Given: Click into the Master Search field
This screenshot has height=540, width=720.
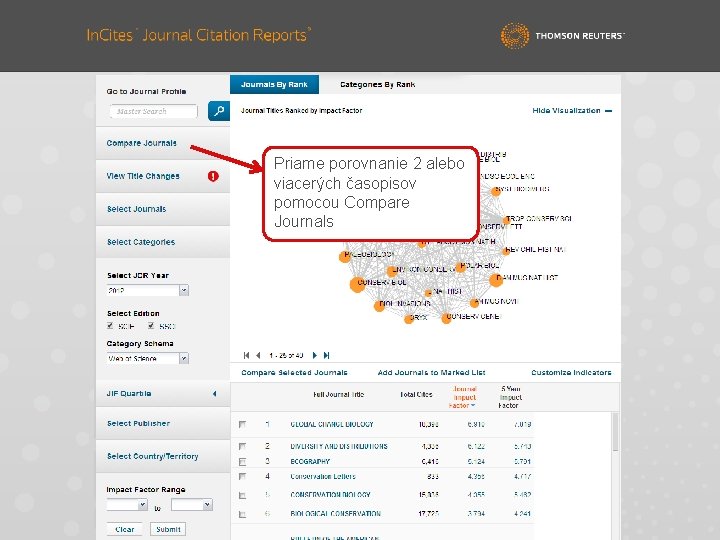Looking at the screenshot, I should (x=153, y=111).
